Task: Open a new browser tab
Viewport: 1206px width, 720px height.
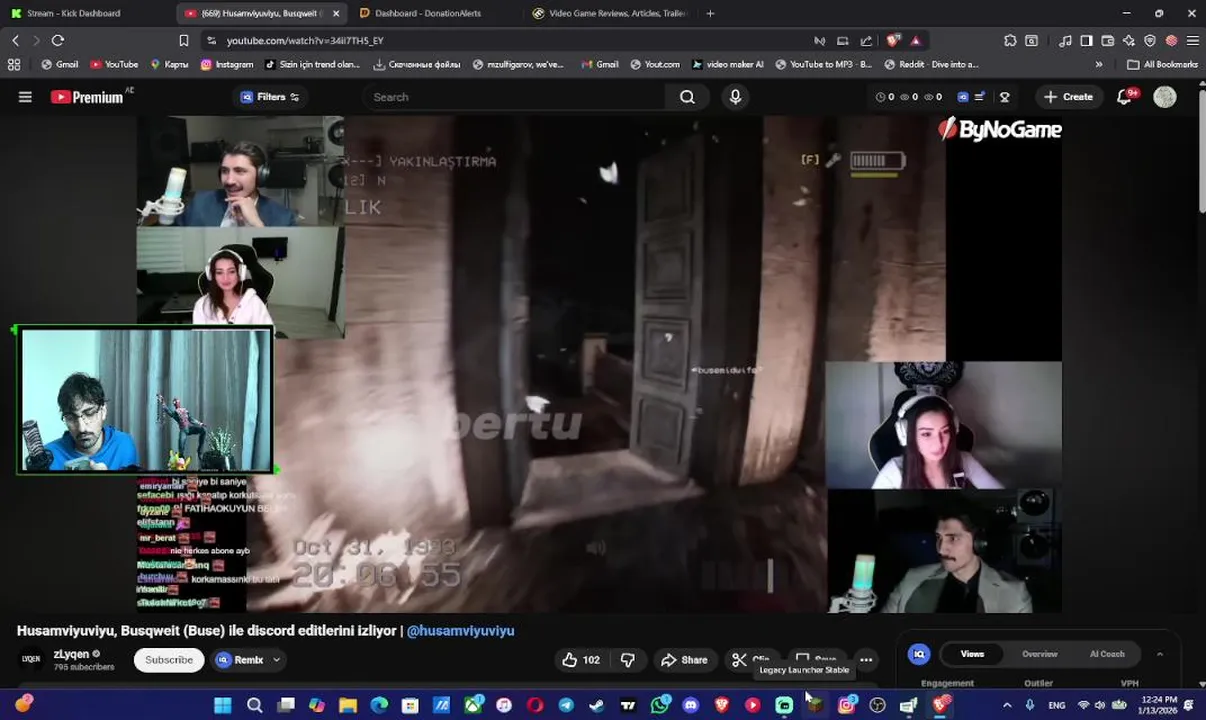Action: click(710, 13)
